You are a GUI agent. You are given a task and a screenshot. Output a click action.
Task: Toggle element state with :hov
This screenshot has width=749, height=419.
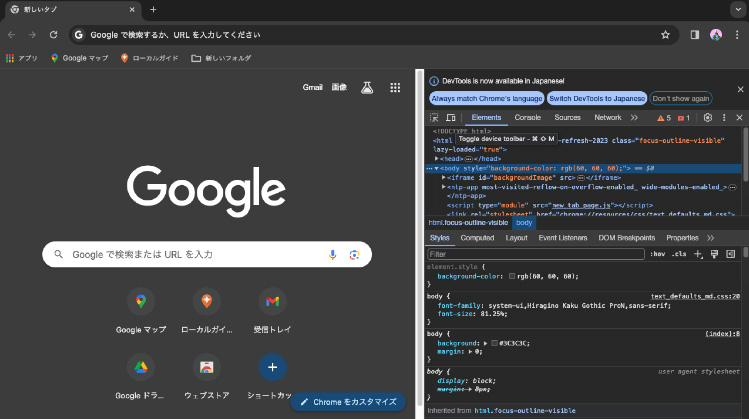point(657,254)
